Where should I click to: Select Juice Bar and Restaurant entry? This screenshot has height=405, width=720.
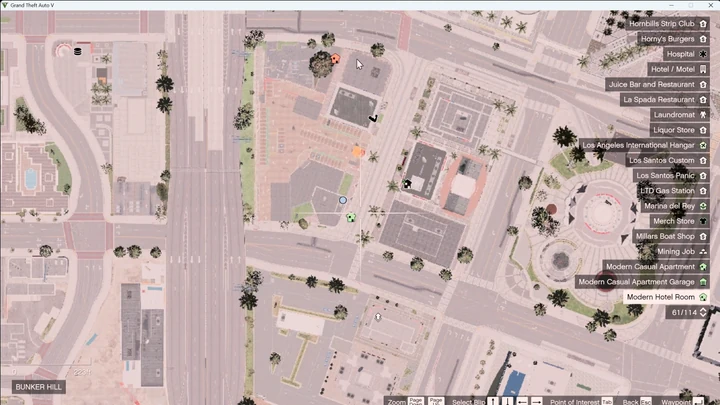[657, 84]
